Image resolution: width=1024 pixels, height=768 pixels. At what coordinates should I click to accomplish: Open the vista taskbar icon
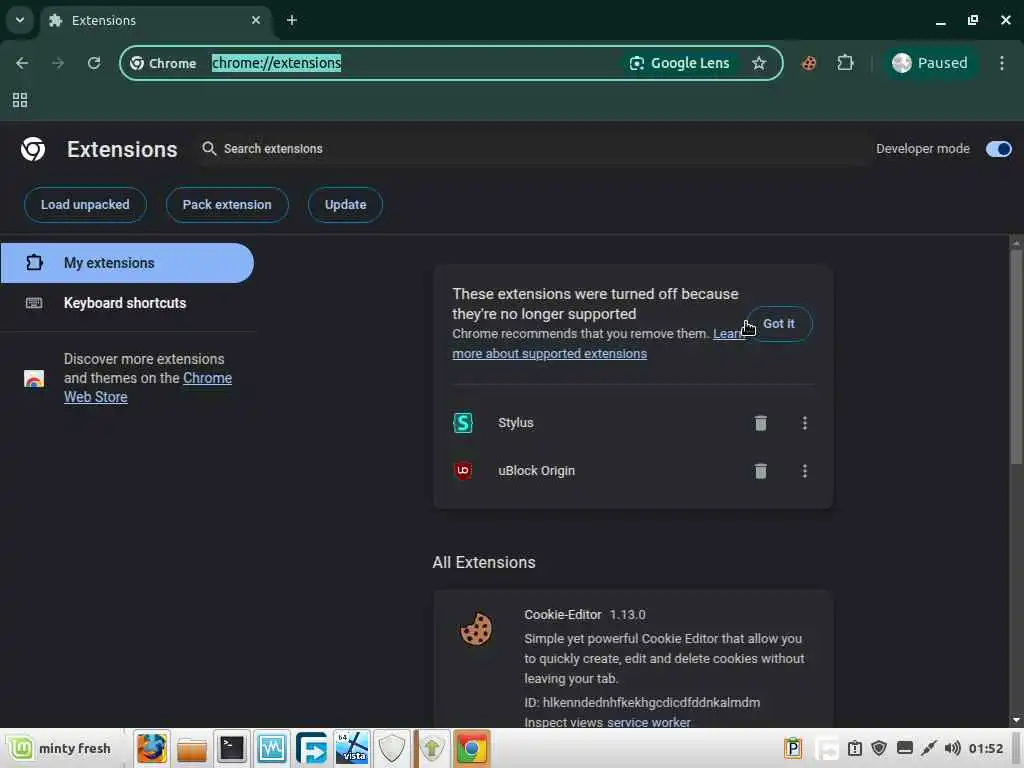pos(352,748)
